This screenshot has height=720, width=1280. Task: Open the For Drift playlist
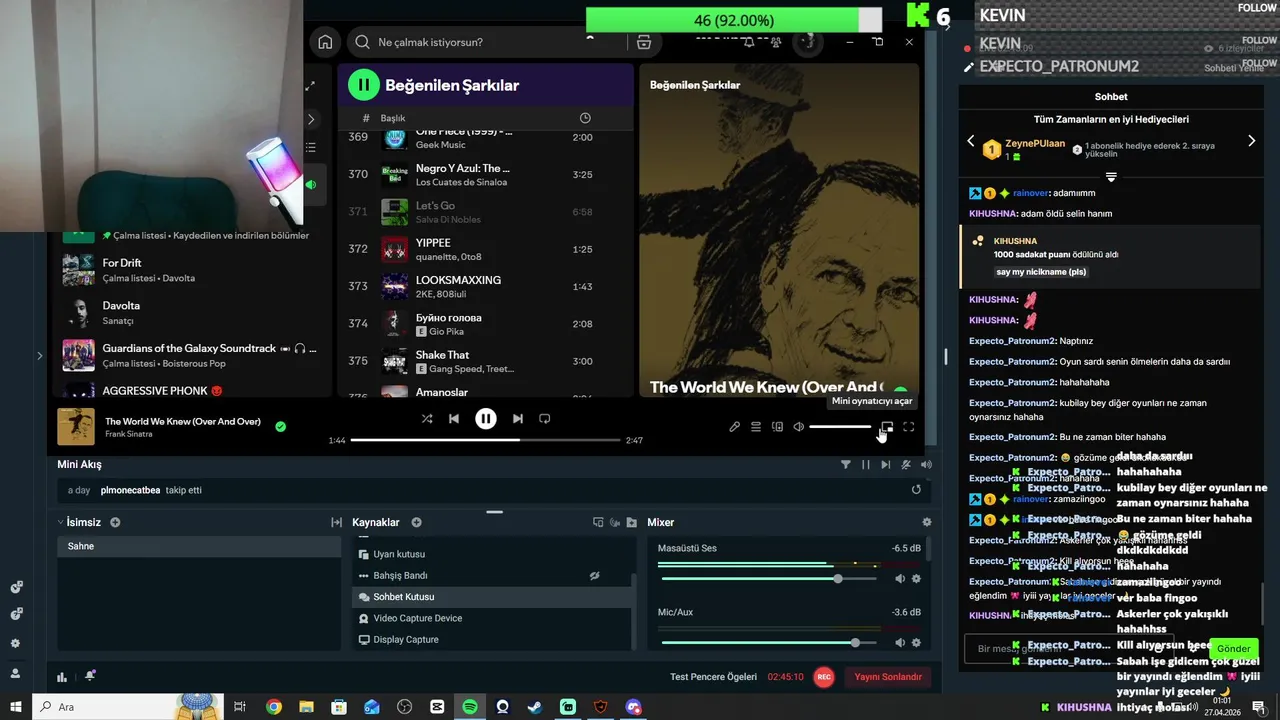click(x=190, y=270)
